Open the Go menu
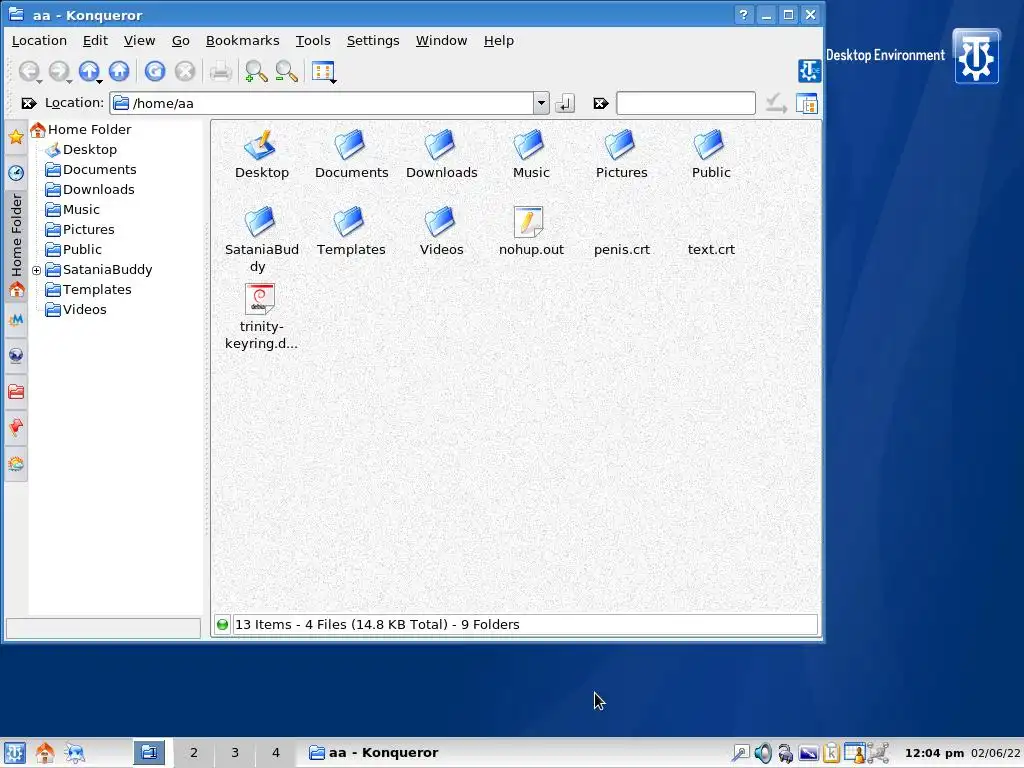Screen dimensions: 1024x768 pyautogui.click(x=181, y=40)
